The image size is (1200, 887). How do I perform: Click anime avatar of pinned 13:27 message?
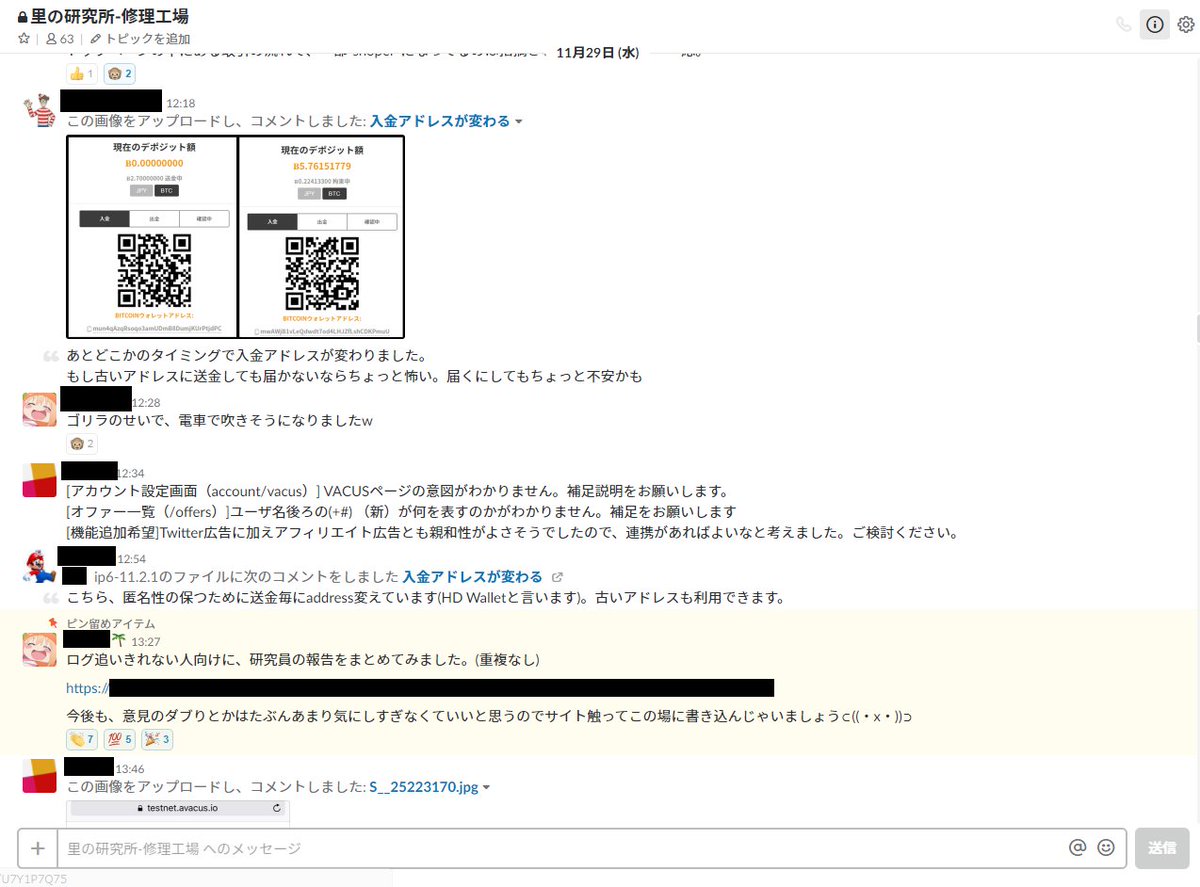39,650
